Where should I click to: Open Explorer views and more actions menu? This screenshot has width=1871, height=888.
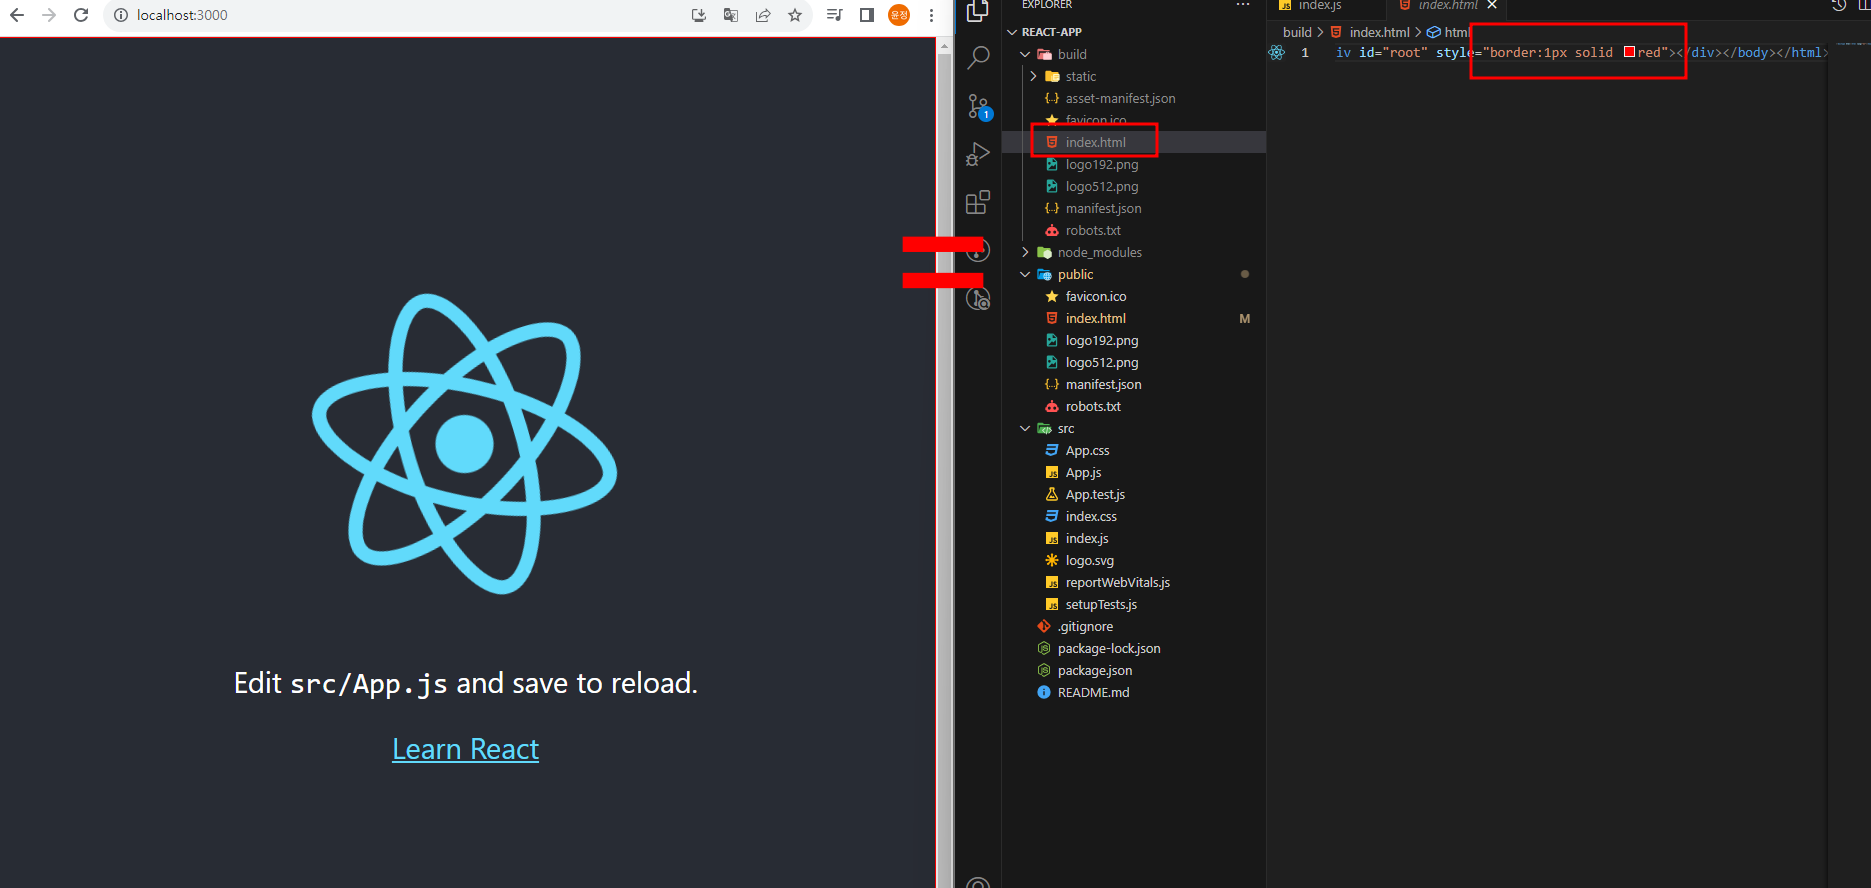click(1243, 5)
